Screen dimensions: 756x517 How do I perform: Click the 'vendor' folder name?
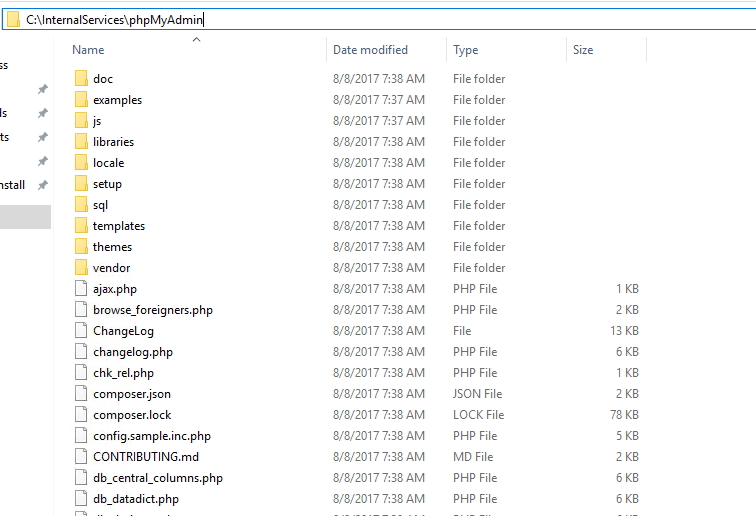[111, 268]
